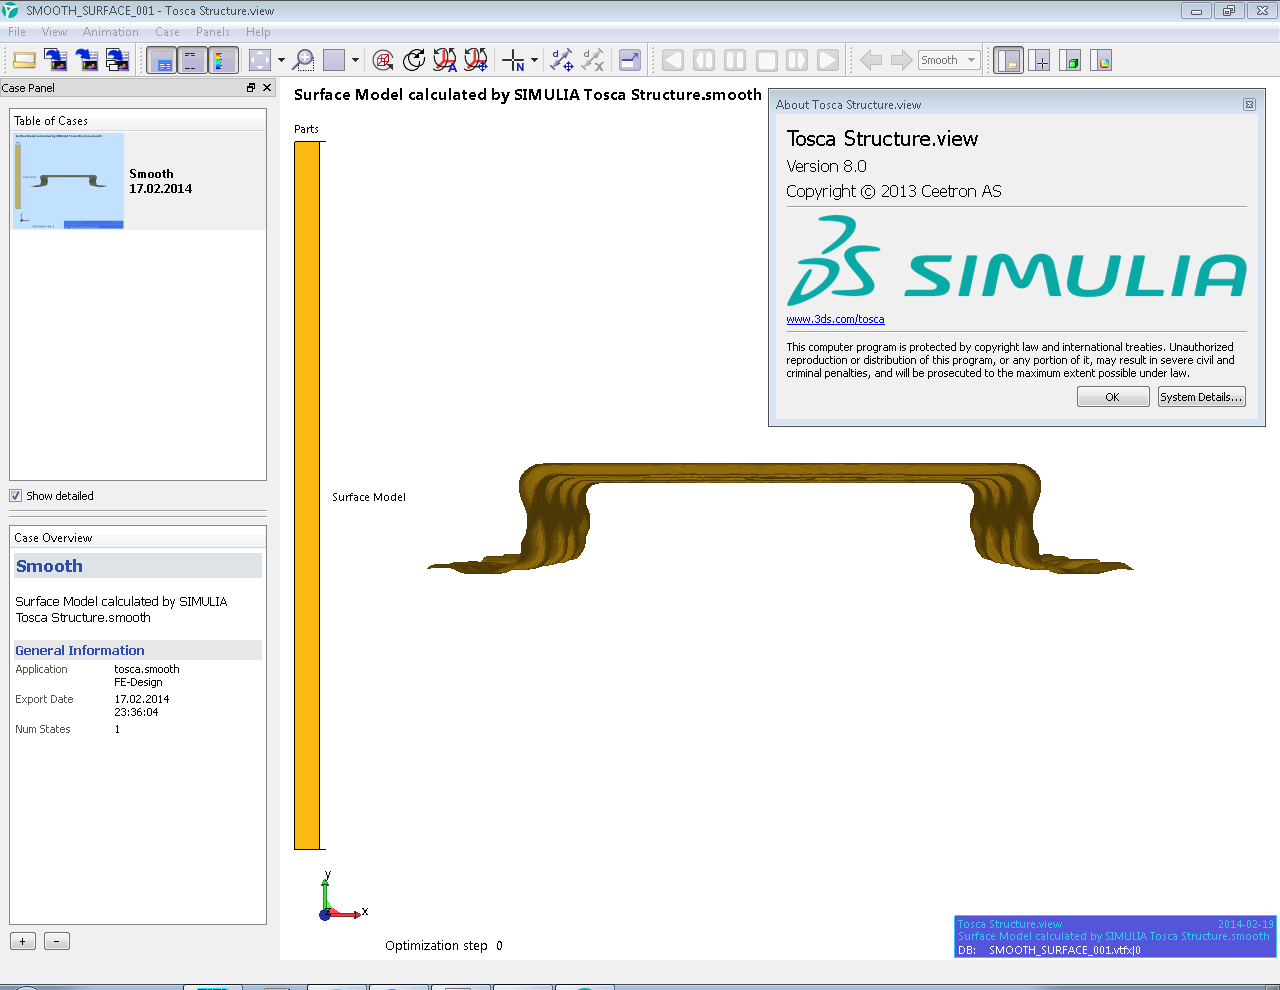
Task: Click the Open file folder icon
Action: pos(24,60)
